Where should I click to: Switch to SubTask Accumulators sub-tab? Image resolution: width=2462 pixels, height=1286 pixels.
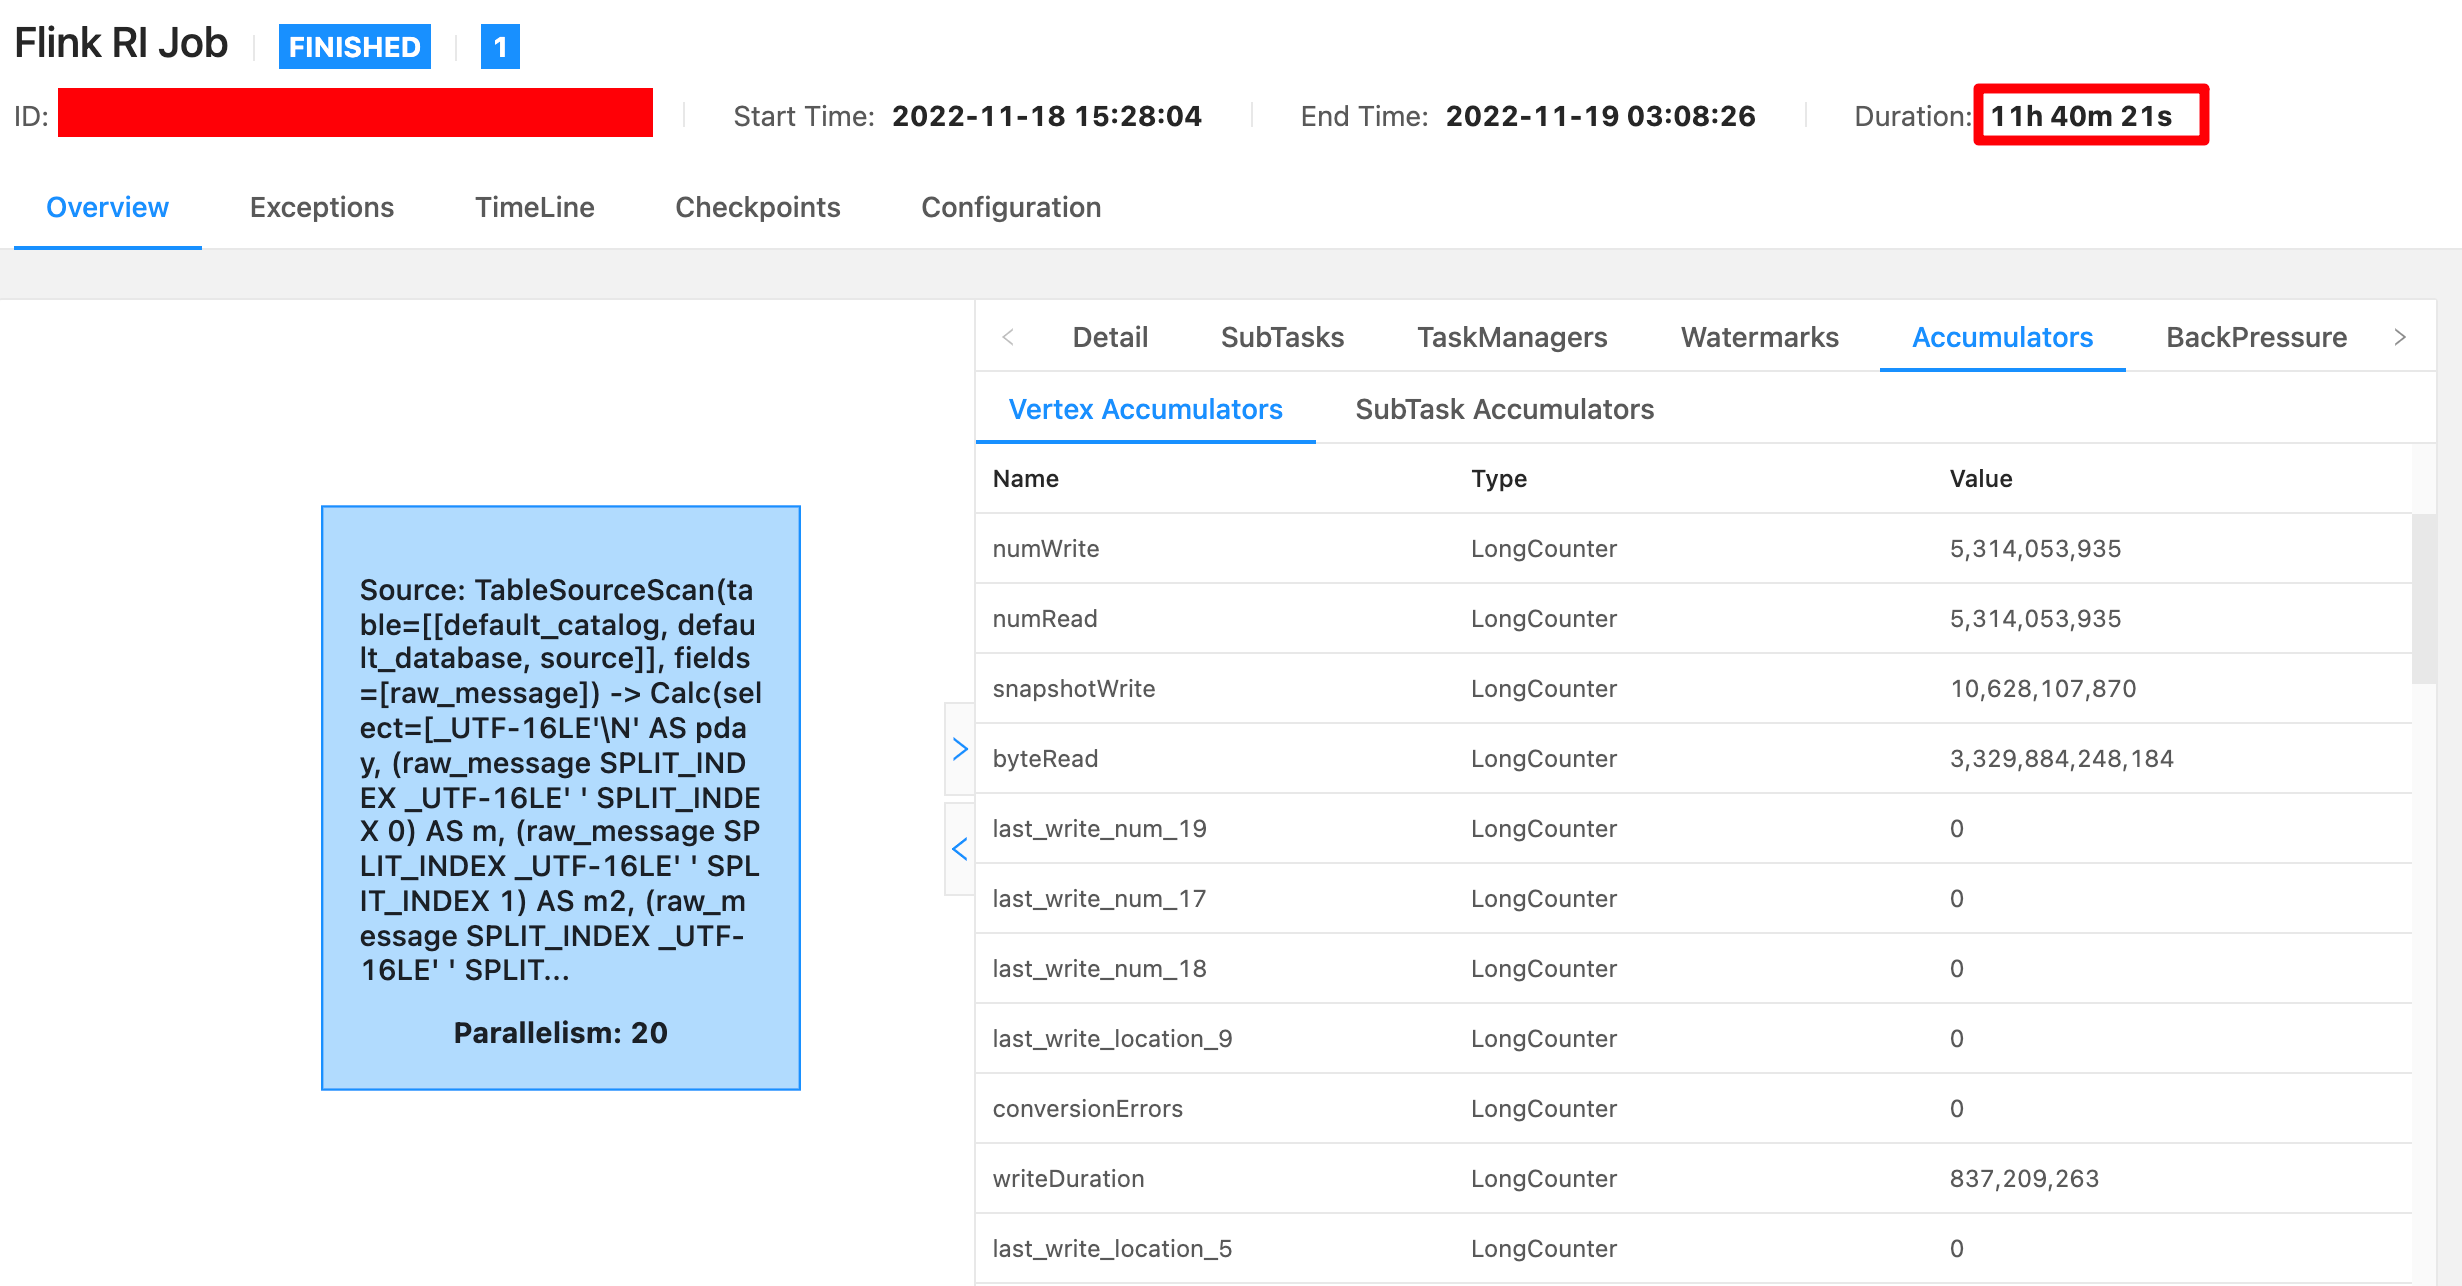[1504, 409]
